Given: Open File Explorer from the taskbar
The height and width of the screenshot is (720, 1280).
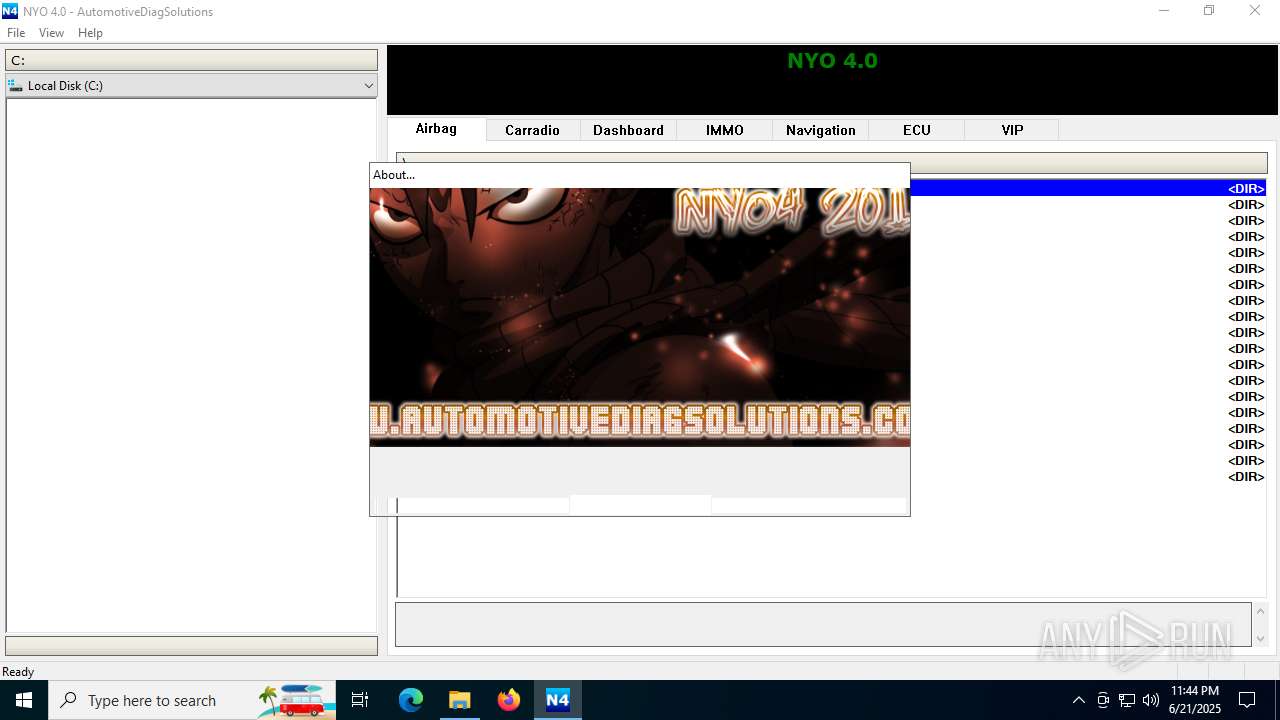Looking at the screenshot, I should (x=460, y=700).
